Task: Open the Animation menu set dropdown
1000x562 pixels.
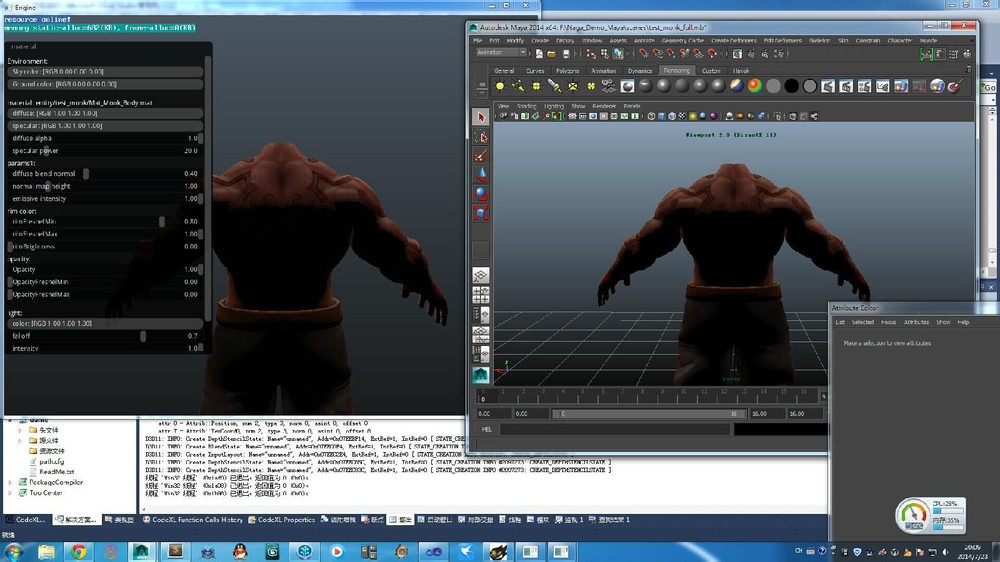Action: 501,53
